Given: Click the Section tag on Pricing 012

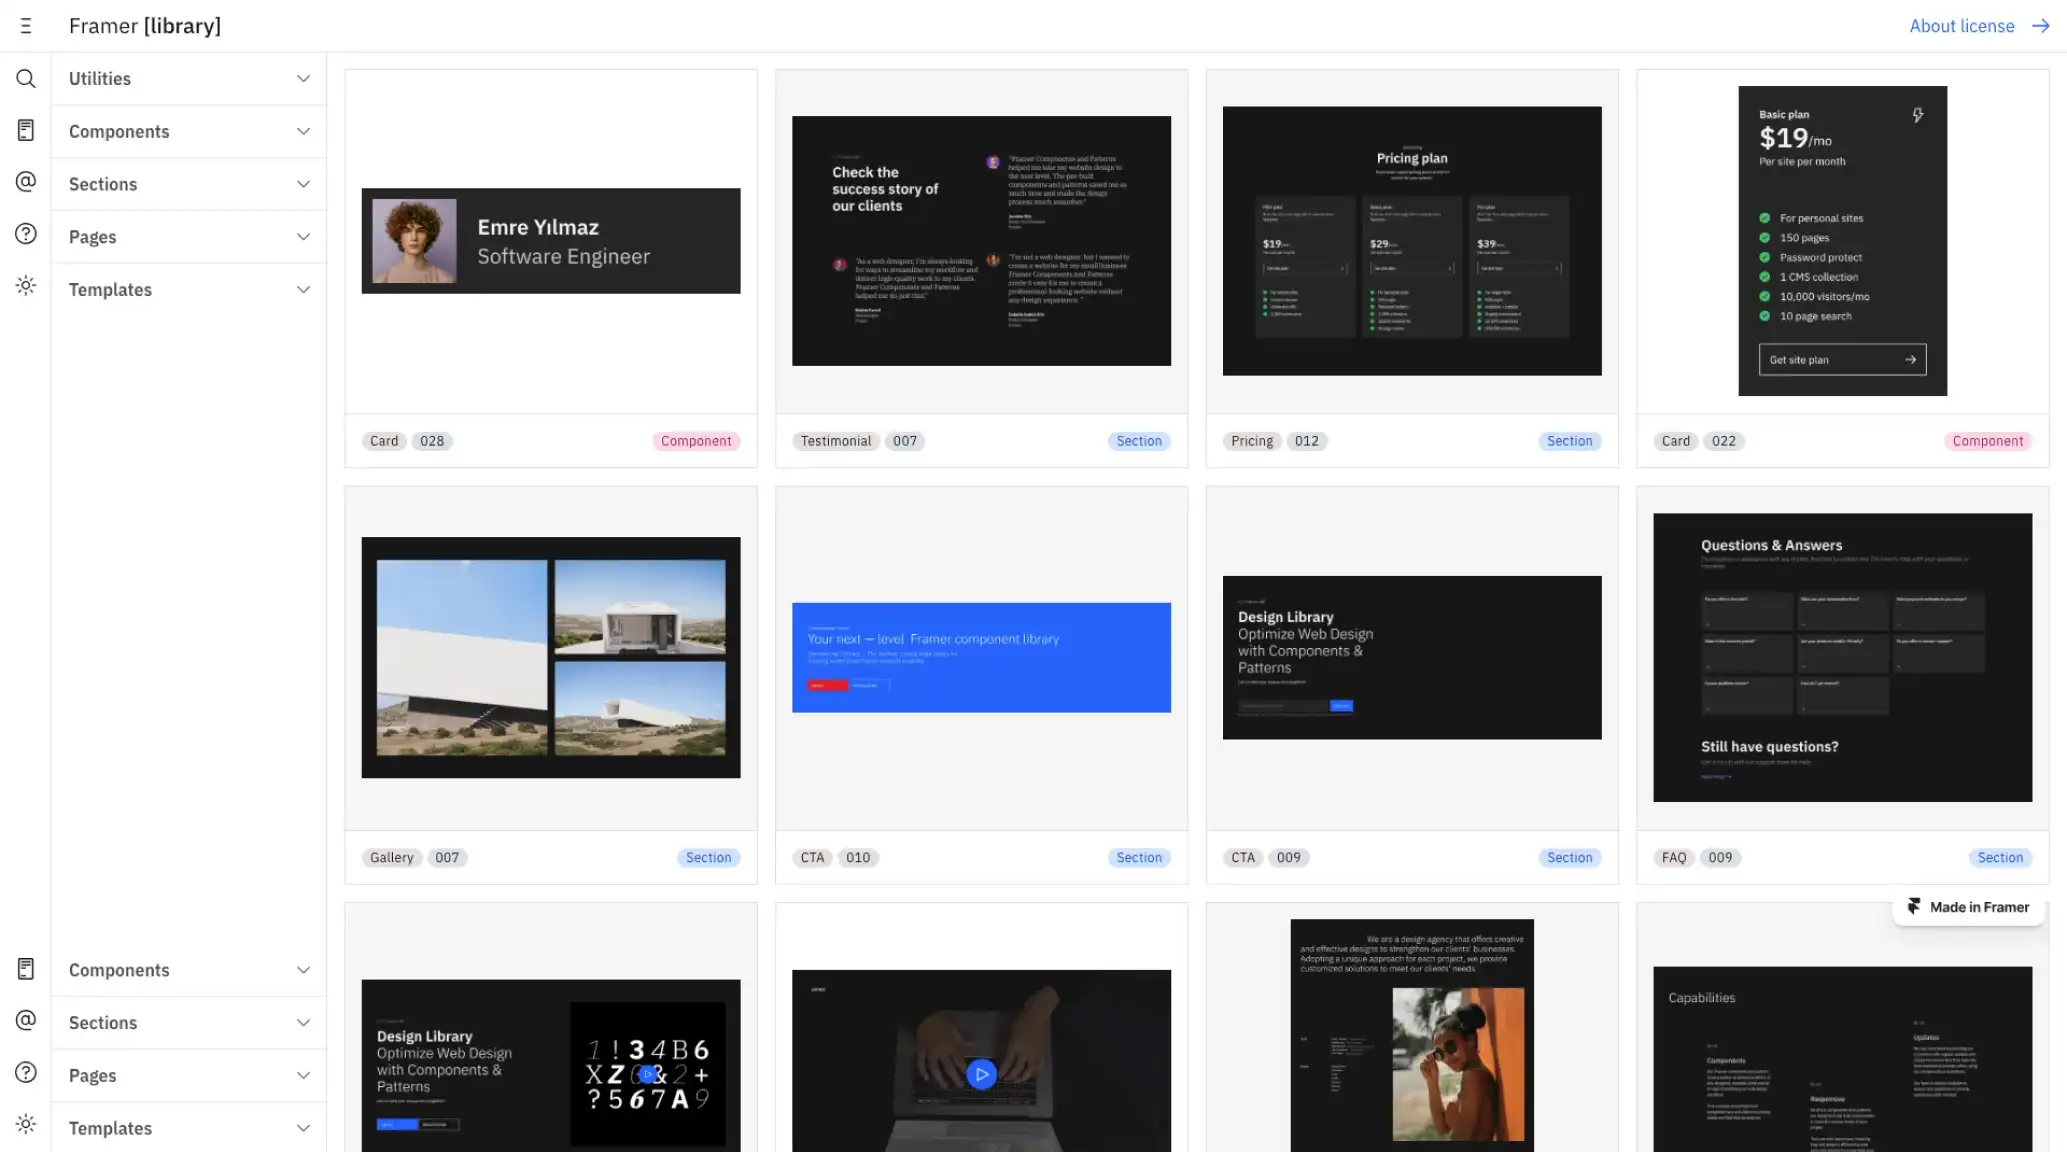Looking at the screenshot, I should [x=1569, y=441].
